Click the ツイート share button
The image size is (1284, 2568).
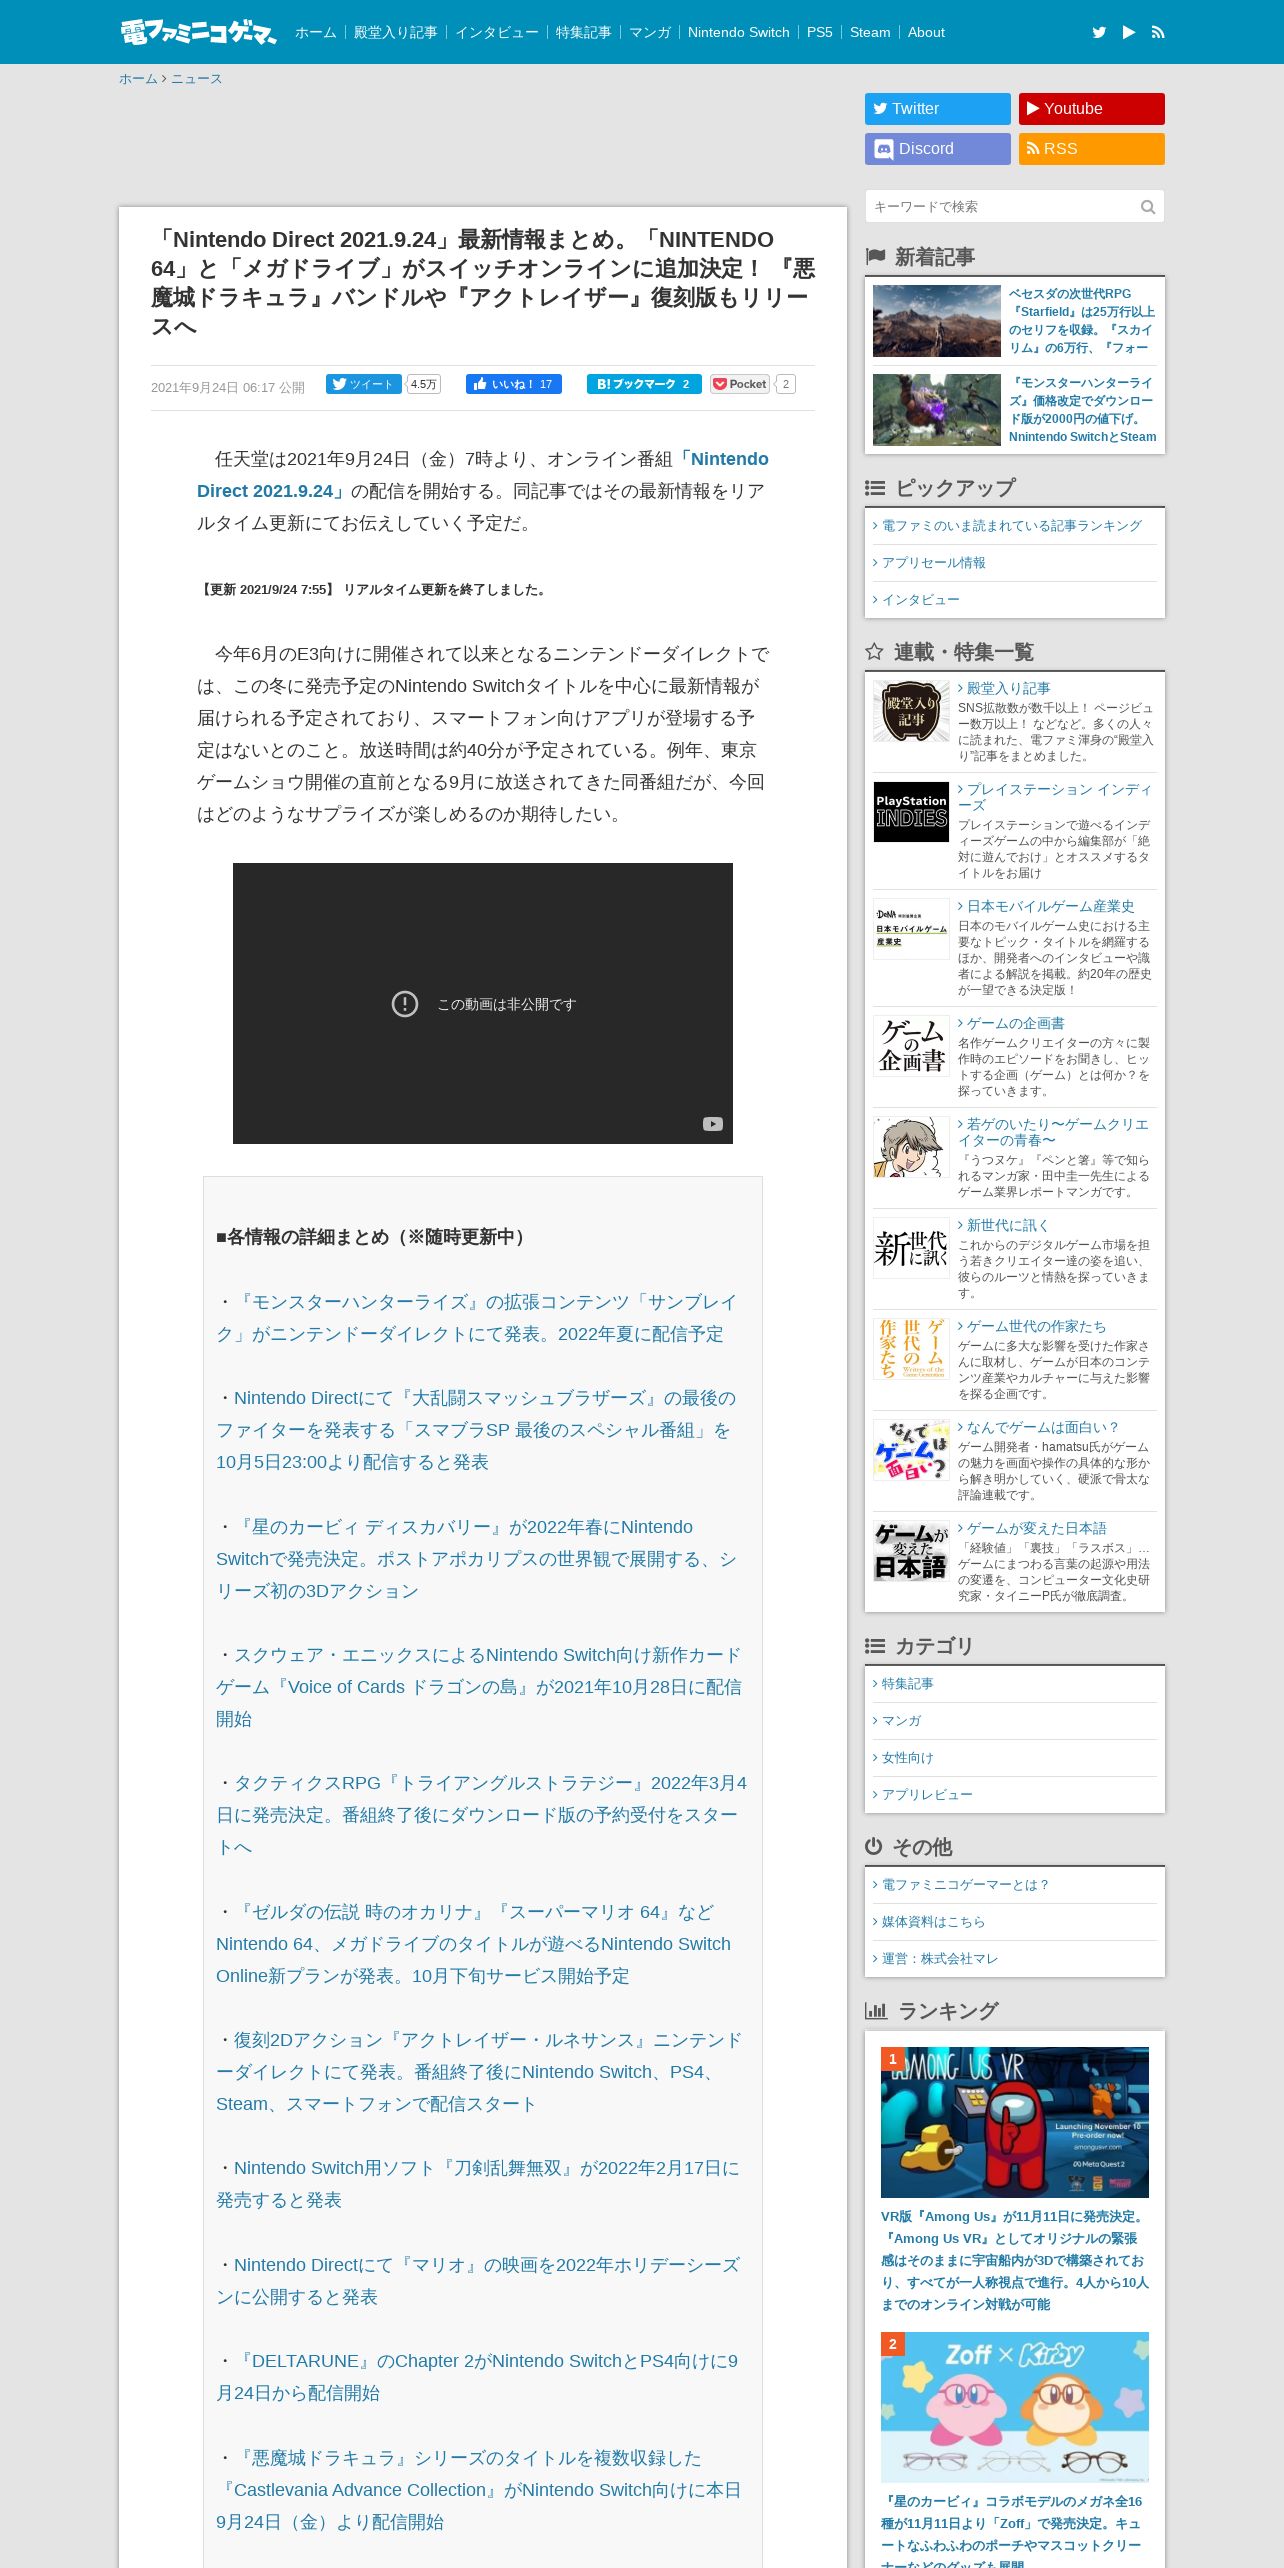(364, 384)
